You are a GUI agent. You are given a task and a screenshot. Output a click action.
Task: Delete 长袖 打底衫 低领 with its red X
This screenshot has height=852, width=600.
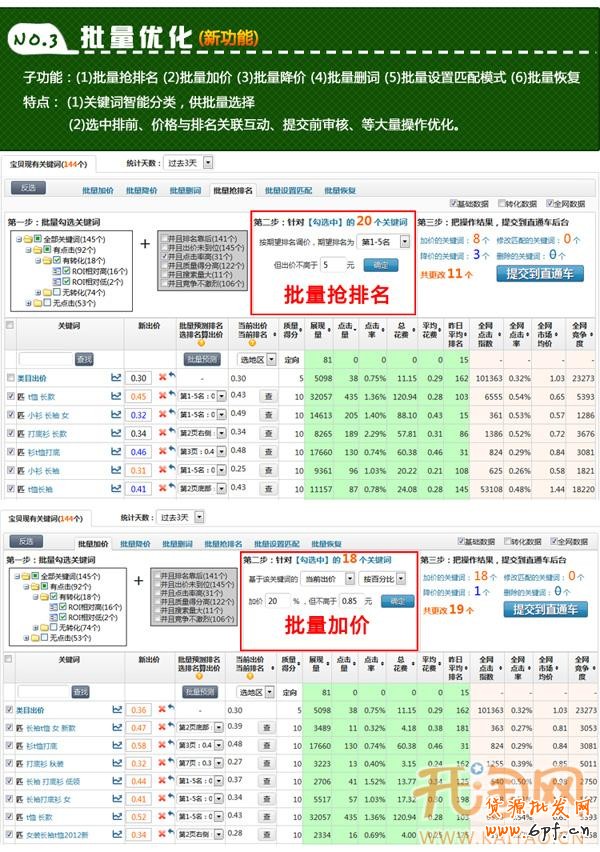(163, 781)
